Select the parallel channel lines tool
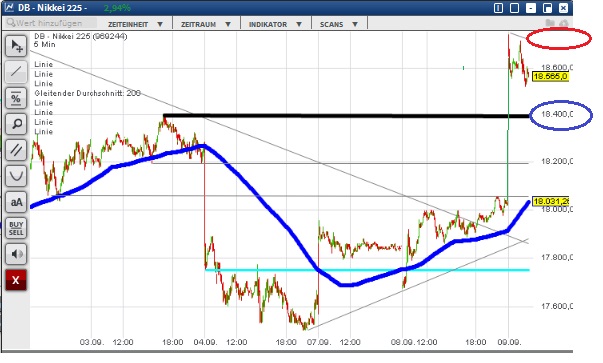 click(16, 150)
